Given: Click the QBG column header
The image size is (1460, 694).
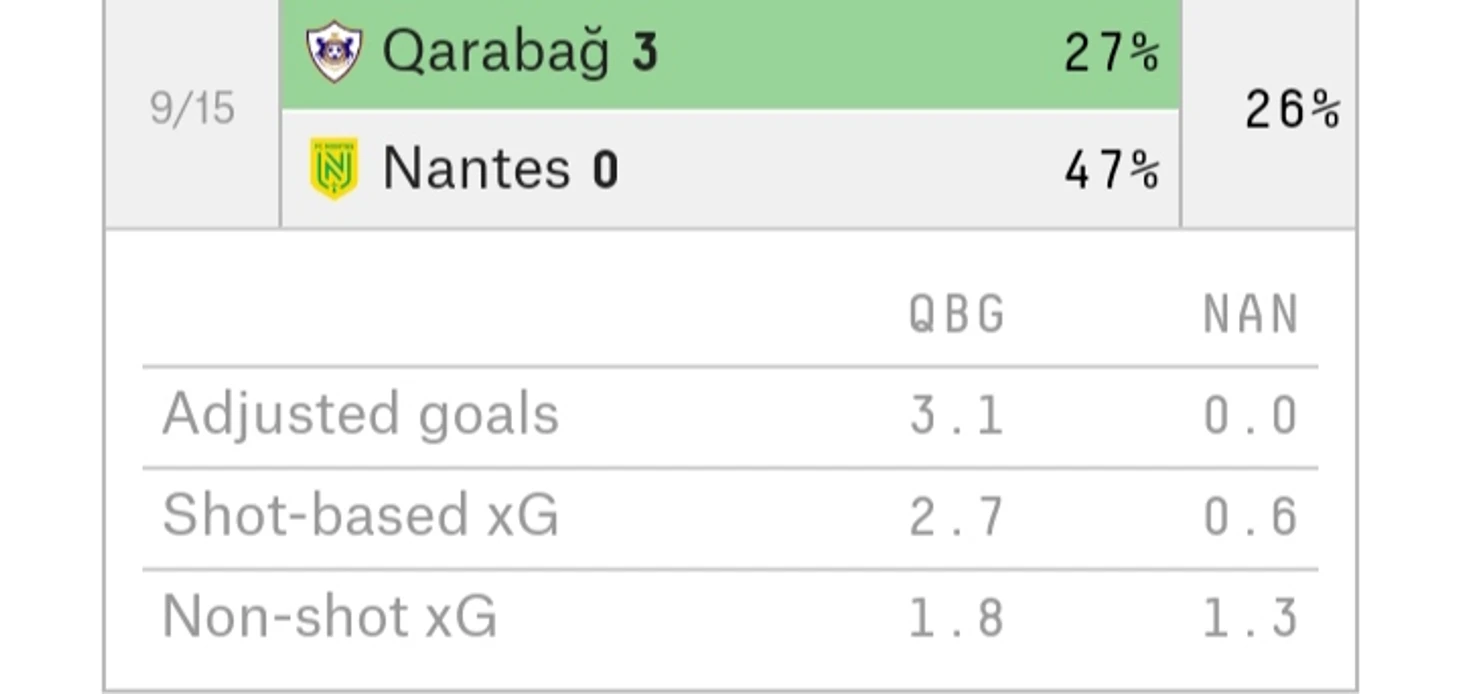Looking at the screenshot, I should [x=956, y=315].
